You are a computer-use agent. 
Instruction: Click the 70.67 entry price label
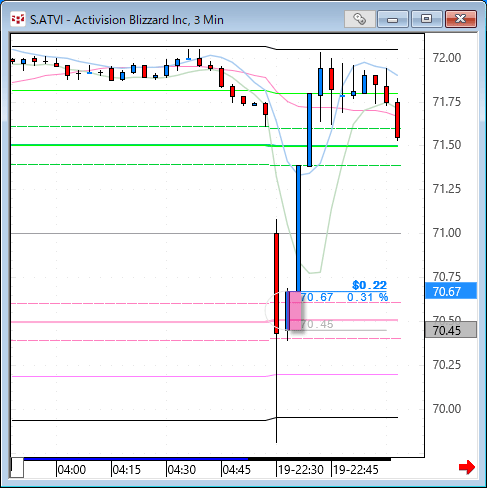pyautogui.click(x=317, y=297)
